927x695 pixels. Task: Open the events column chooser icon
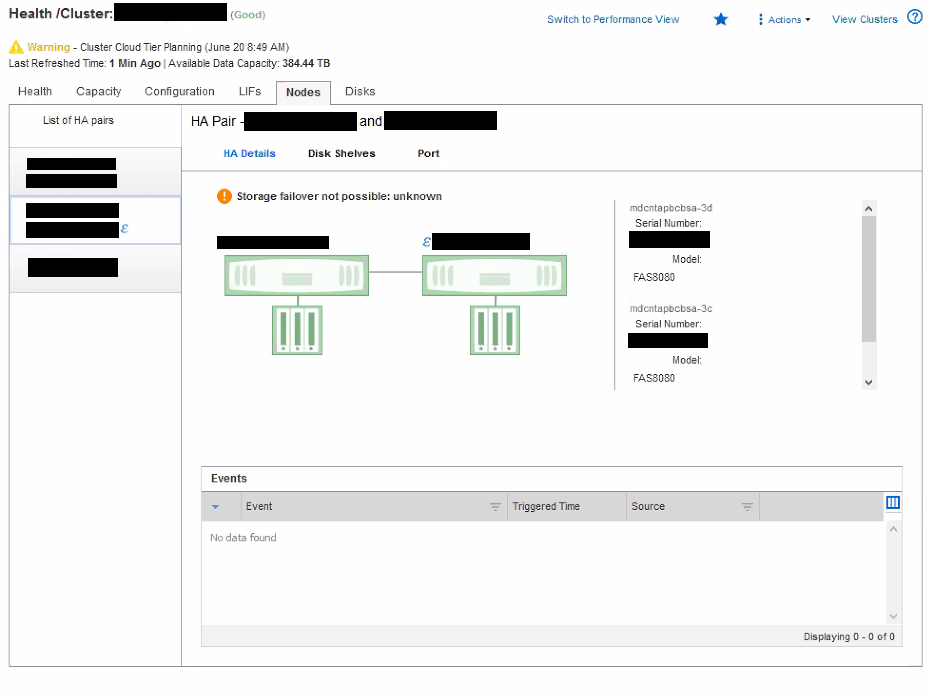pos(893,504)
